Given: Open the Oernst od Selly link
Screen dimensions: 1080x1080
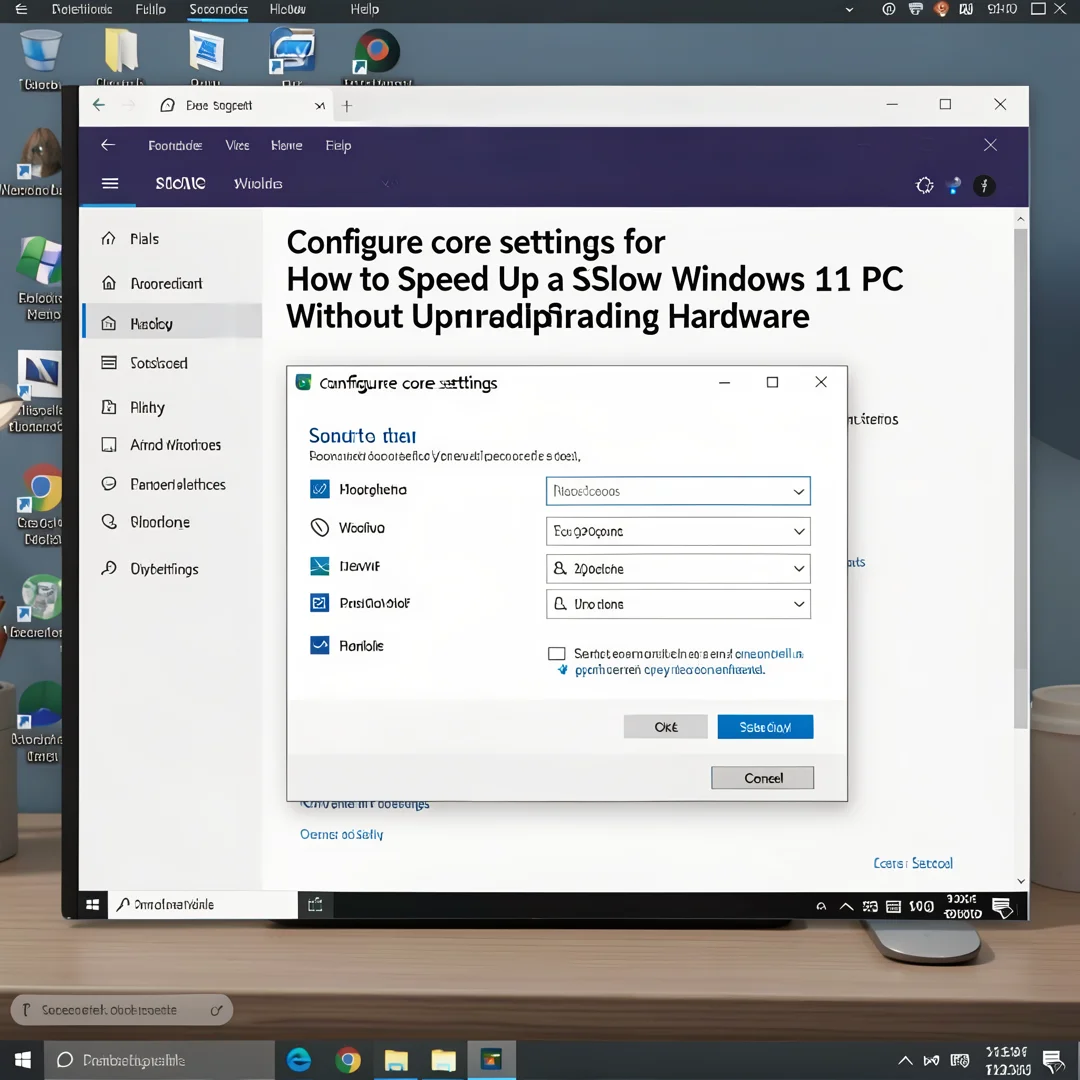Looking at the screenshot, I should click(x=342, y=834).
